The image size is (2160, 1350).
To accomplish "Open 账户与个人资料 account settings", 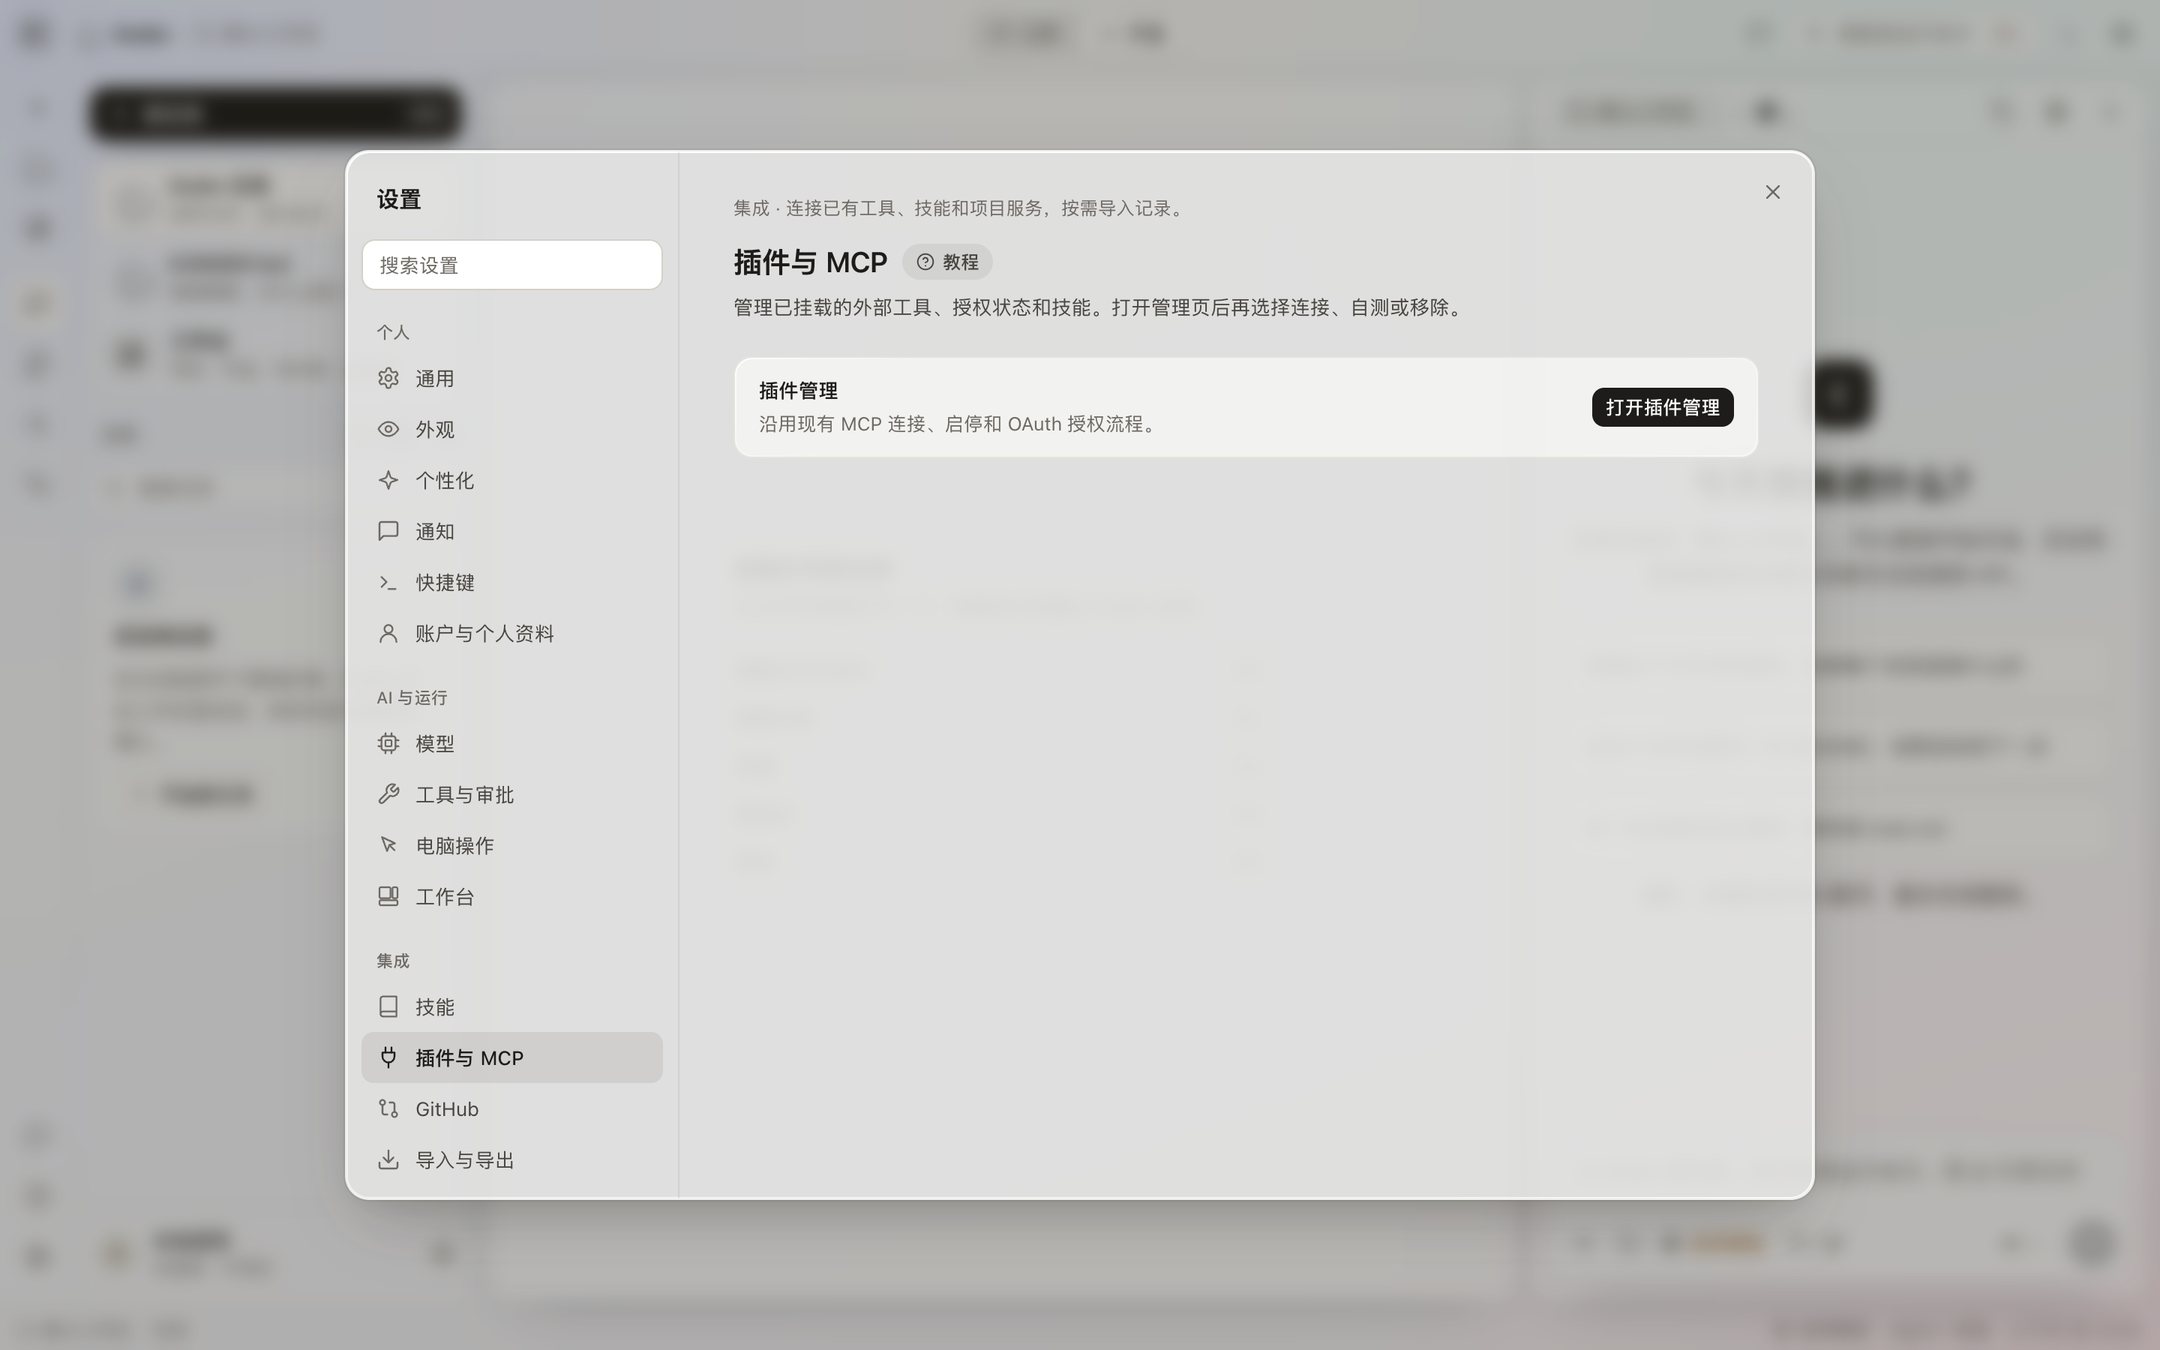I will [511, 633].
